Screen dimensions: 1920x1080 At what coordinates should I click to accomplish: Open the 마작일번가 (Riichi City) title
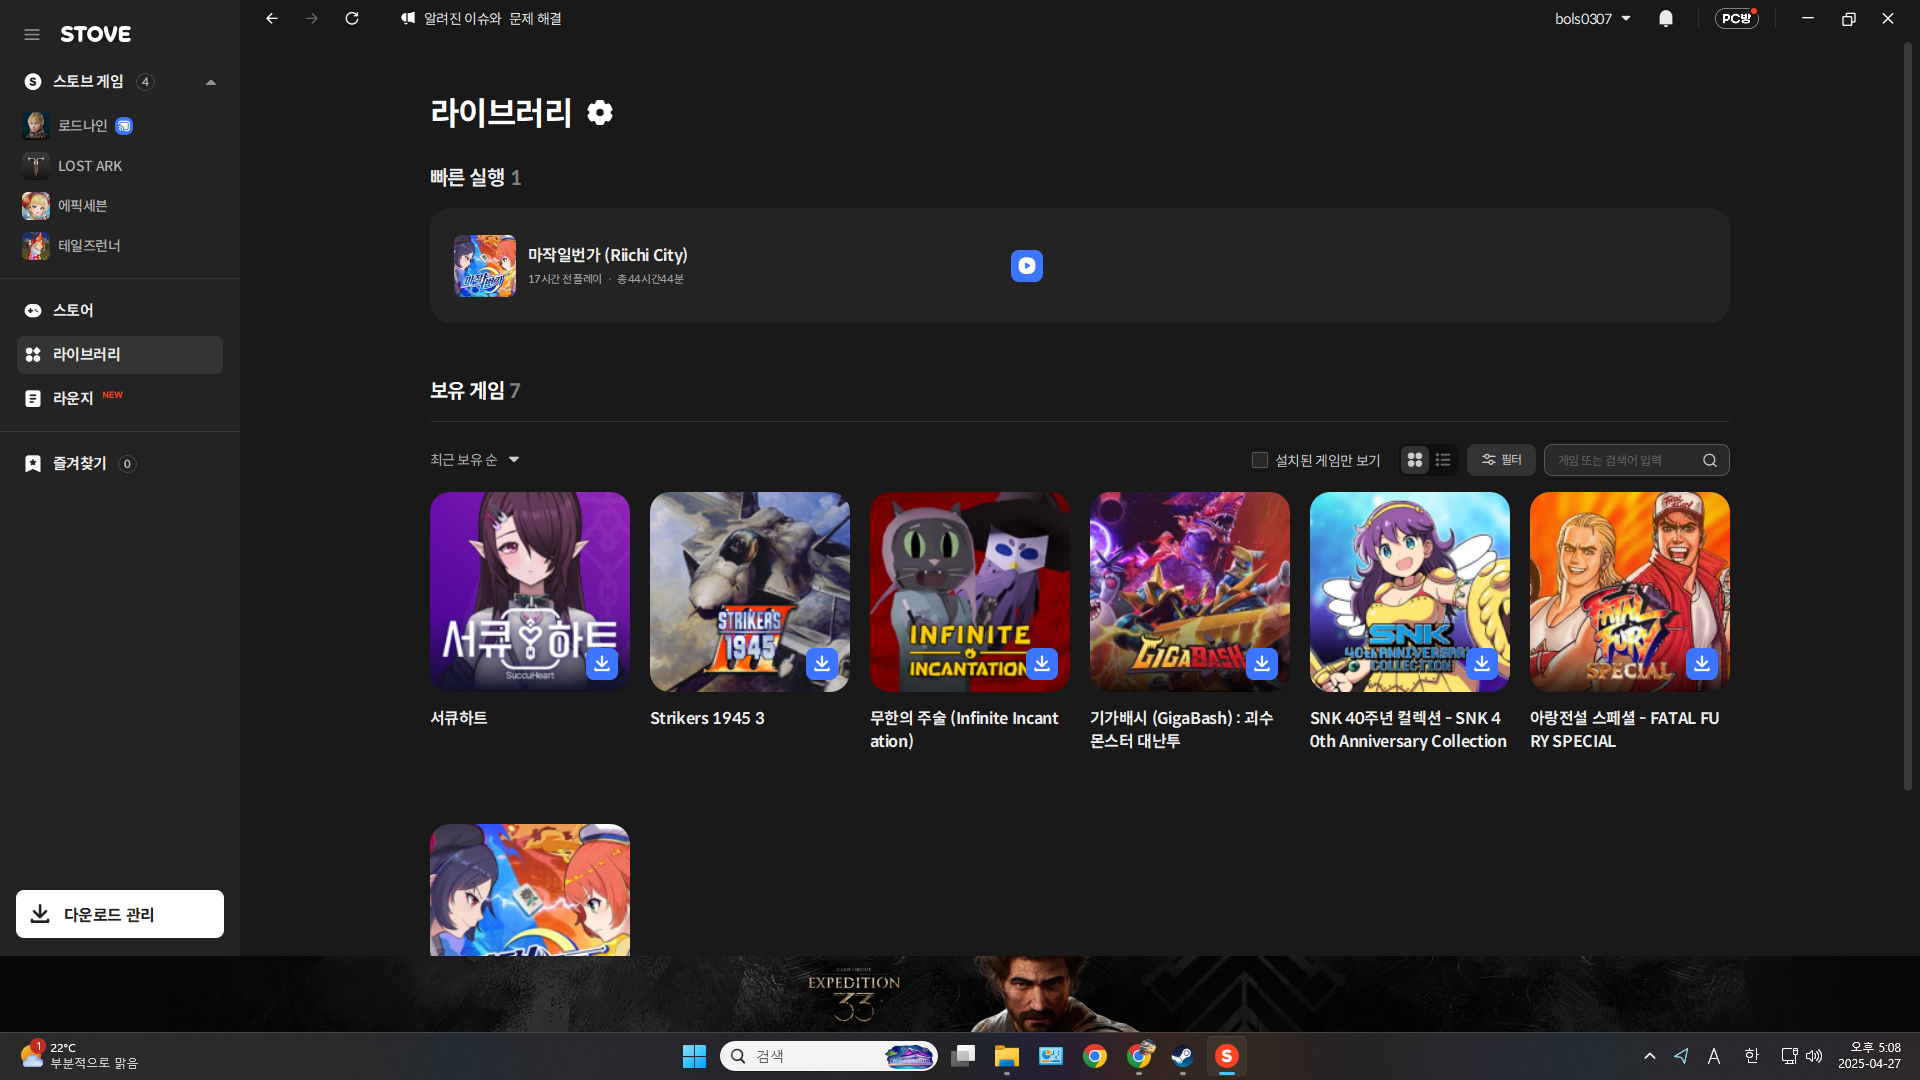[x=608, y=255]
